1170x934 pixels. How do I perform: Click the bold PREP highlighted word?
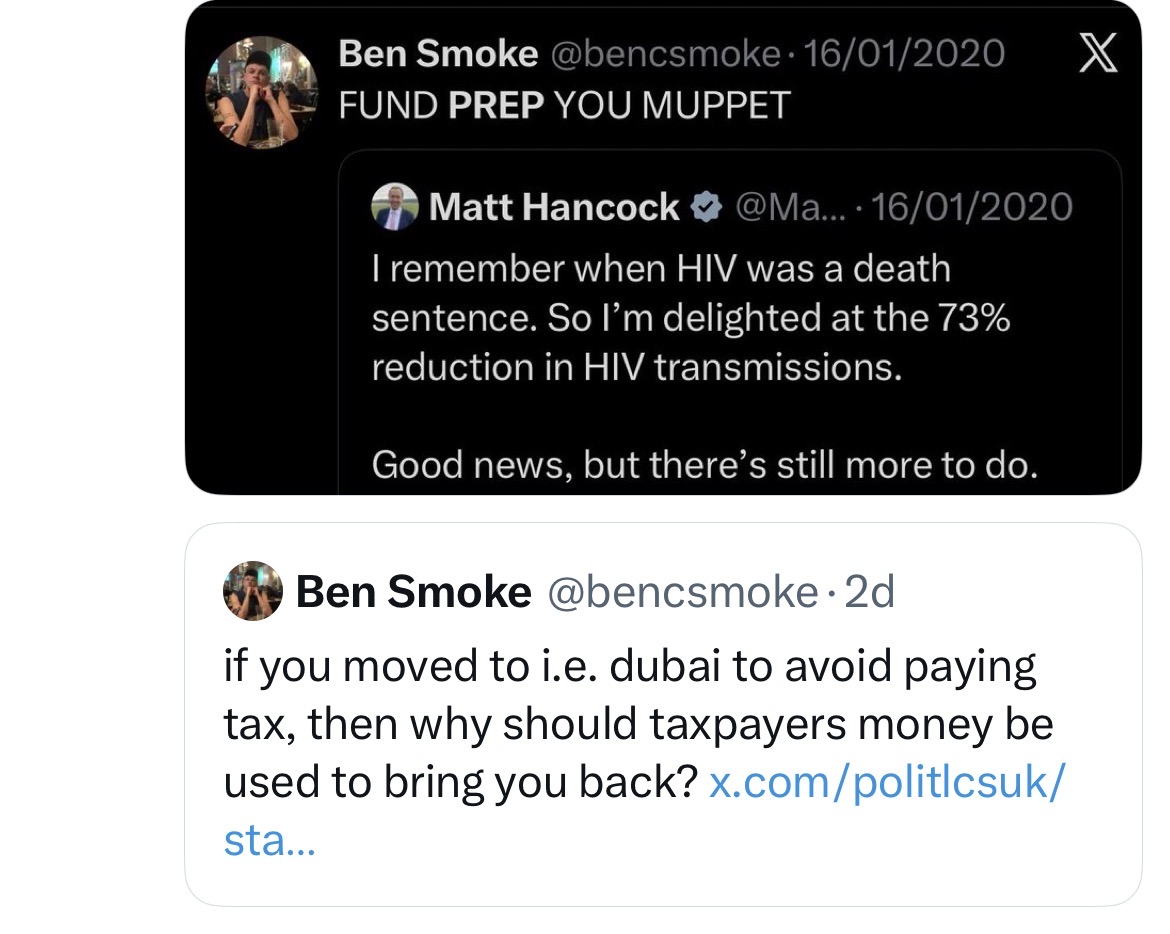click(x=496, y=106)
